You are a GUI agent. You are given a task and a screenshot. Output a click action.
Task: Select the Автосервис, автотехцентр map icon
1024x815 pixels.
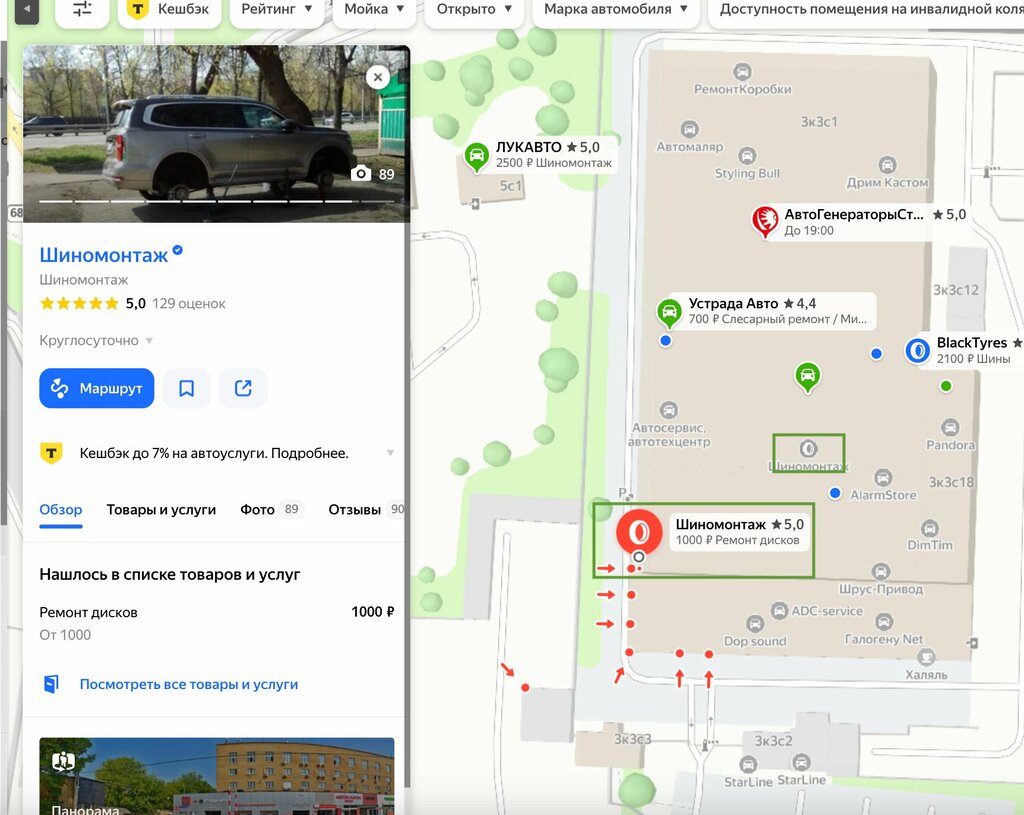668,410
